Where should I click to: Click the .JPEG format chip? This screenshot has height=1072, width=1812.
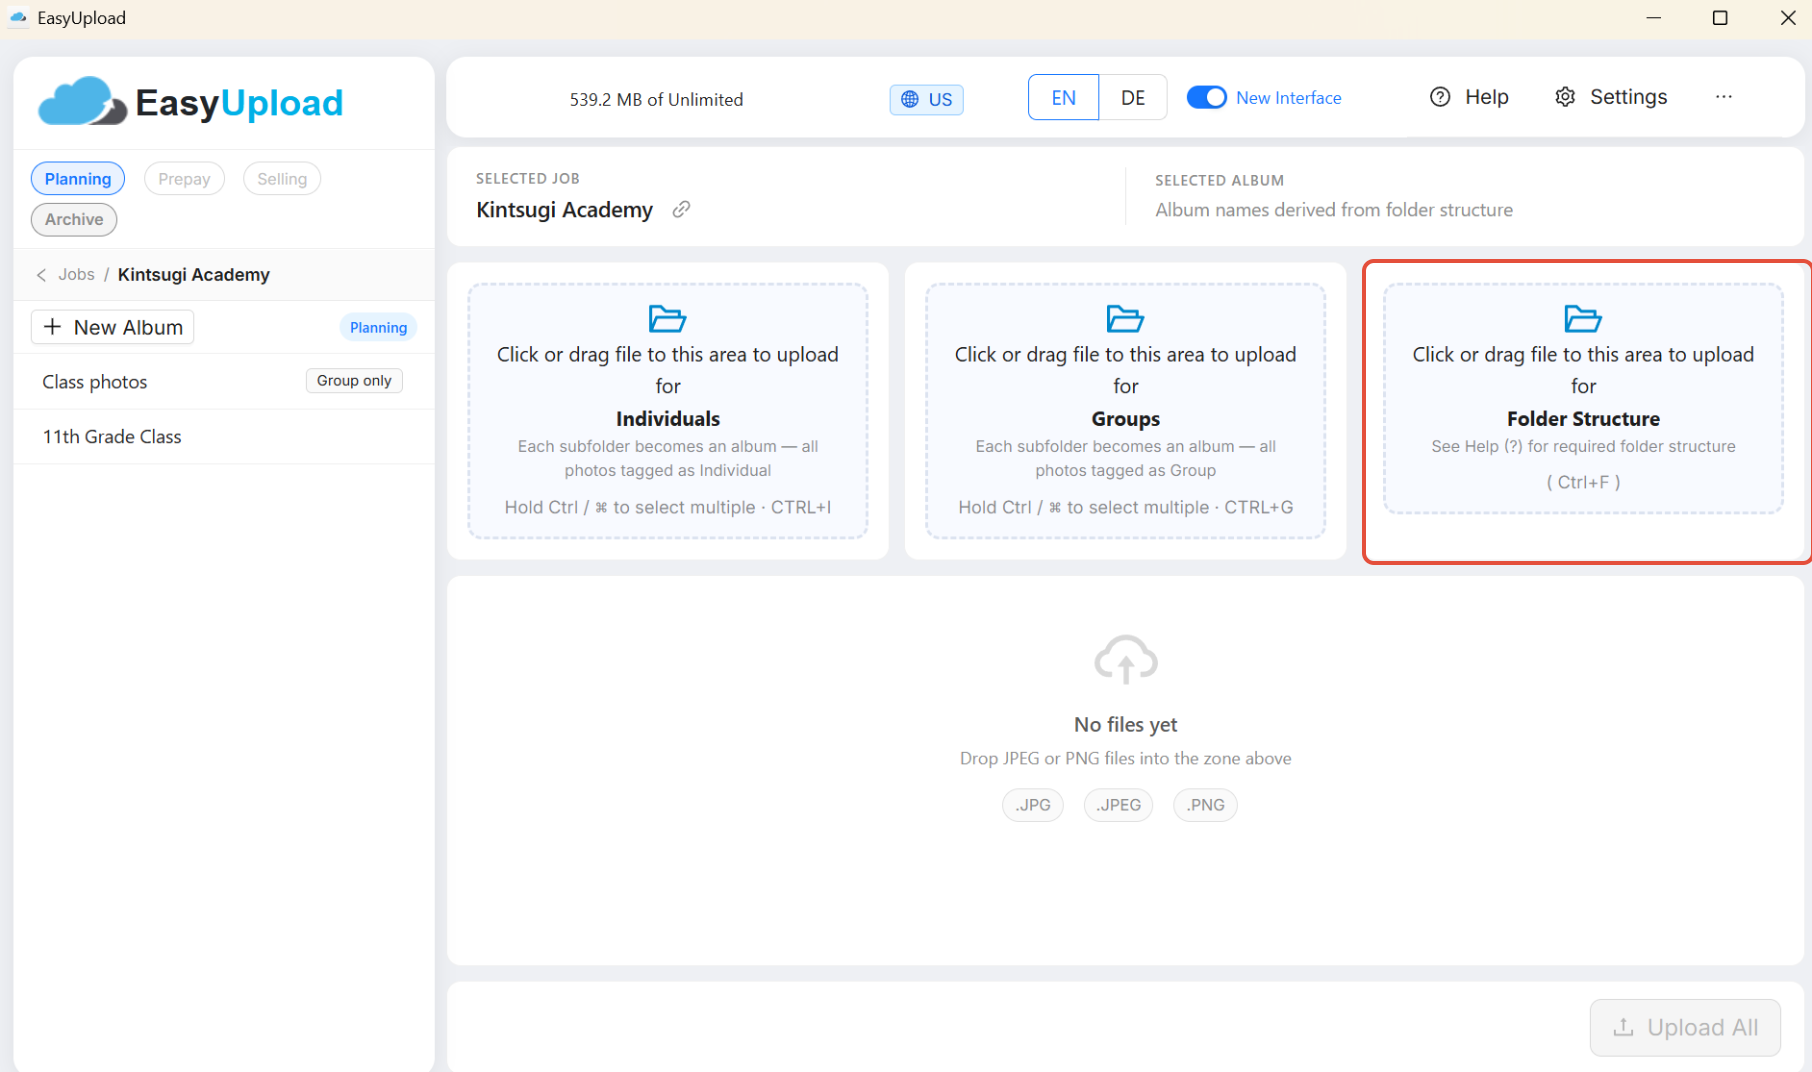(1118, 805)
